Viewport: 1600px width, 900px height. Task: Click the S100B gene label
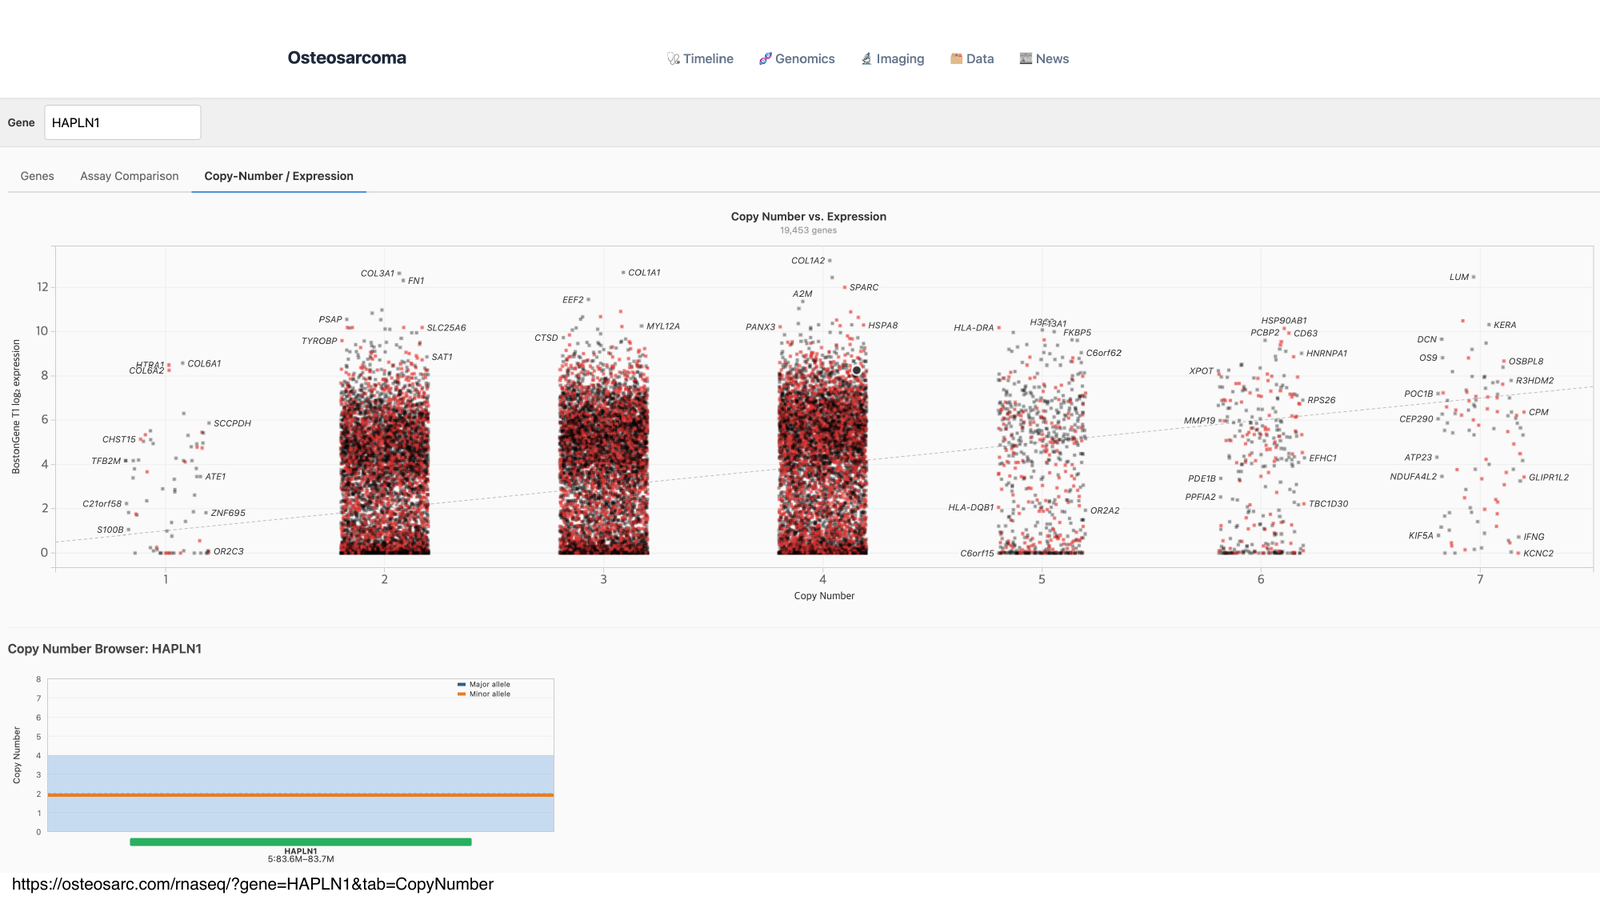pos(110,530)
